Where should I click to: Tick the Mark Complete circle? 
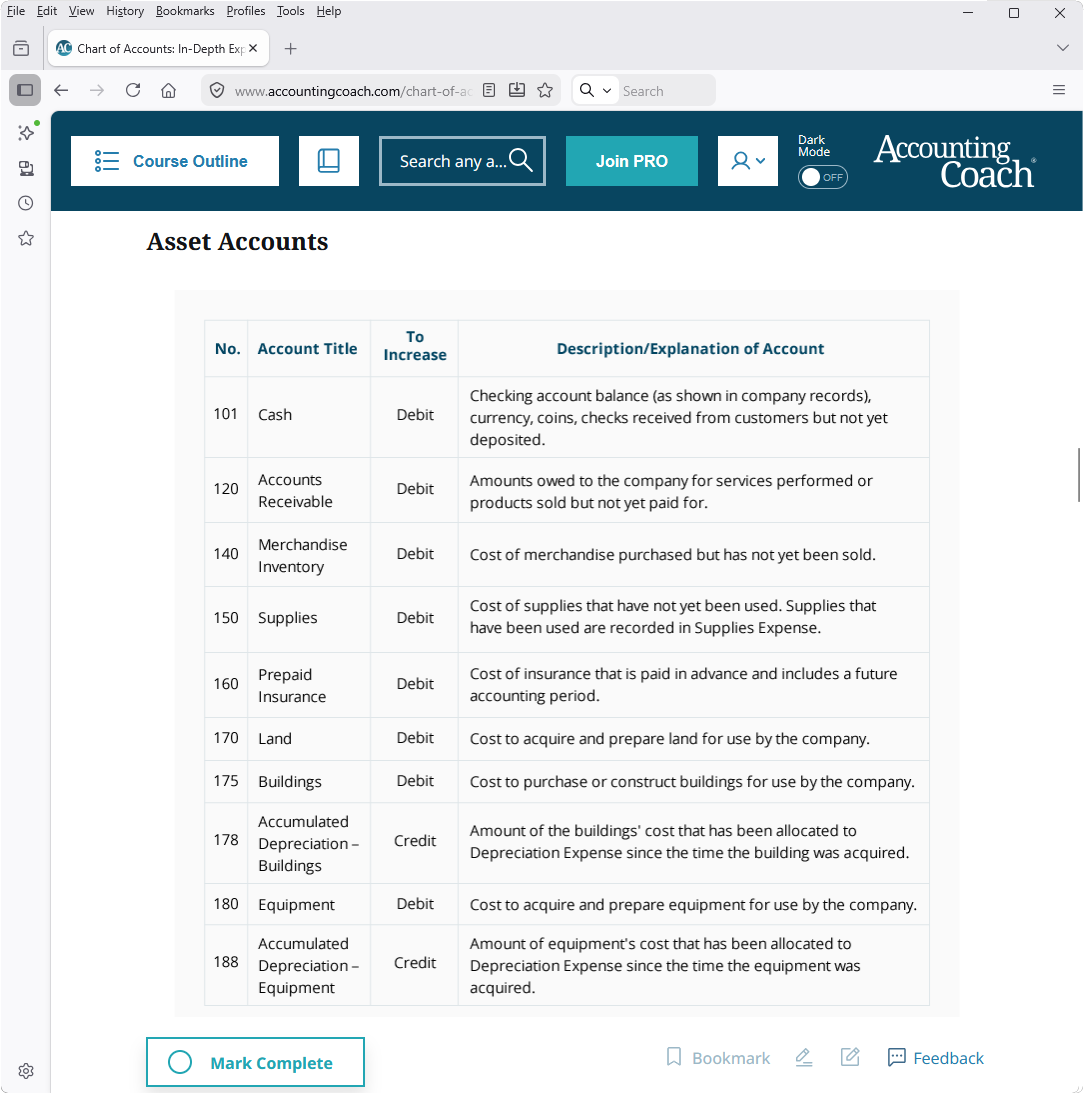click(180, 1062)
